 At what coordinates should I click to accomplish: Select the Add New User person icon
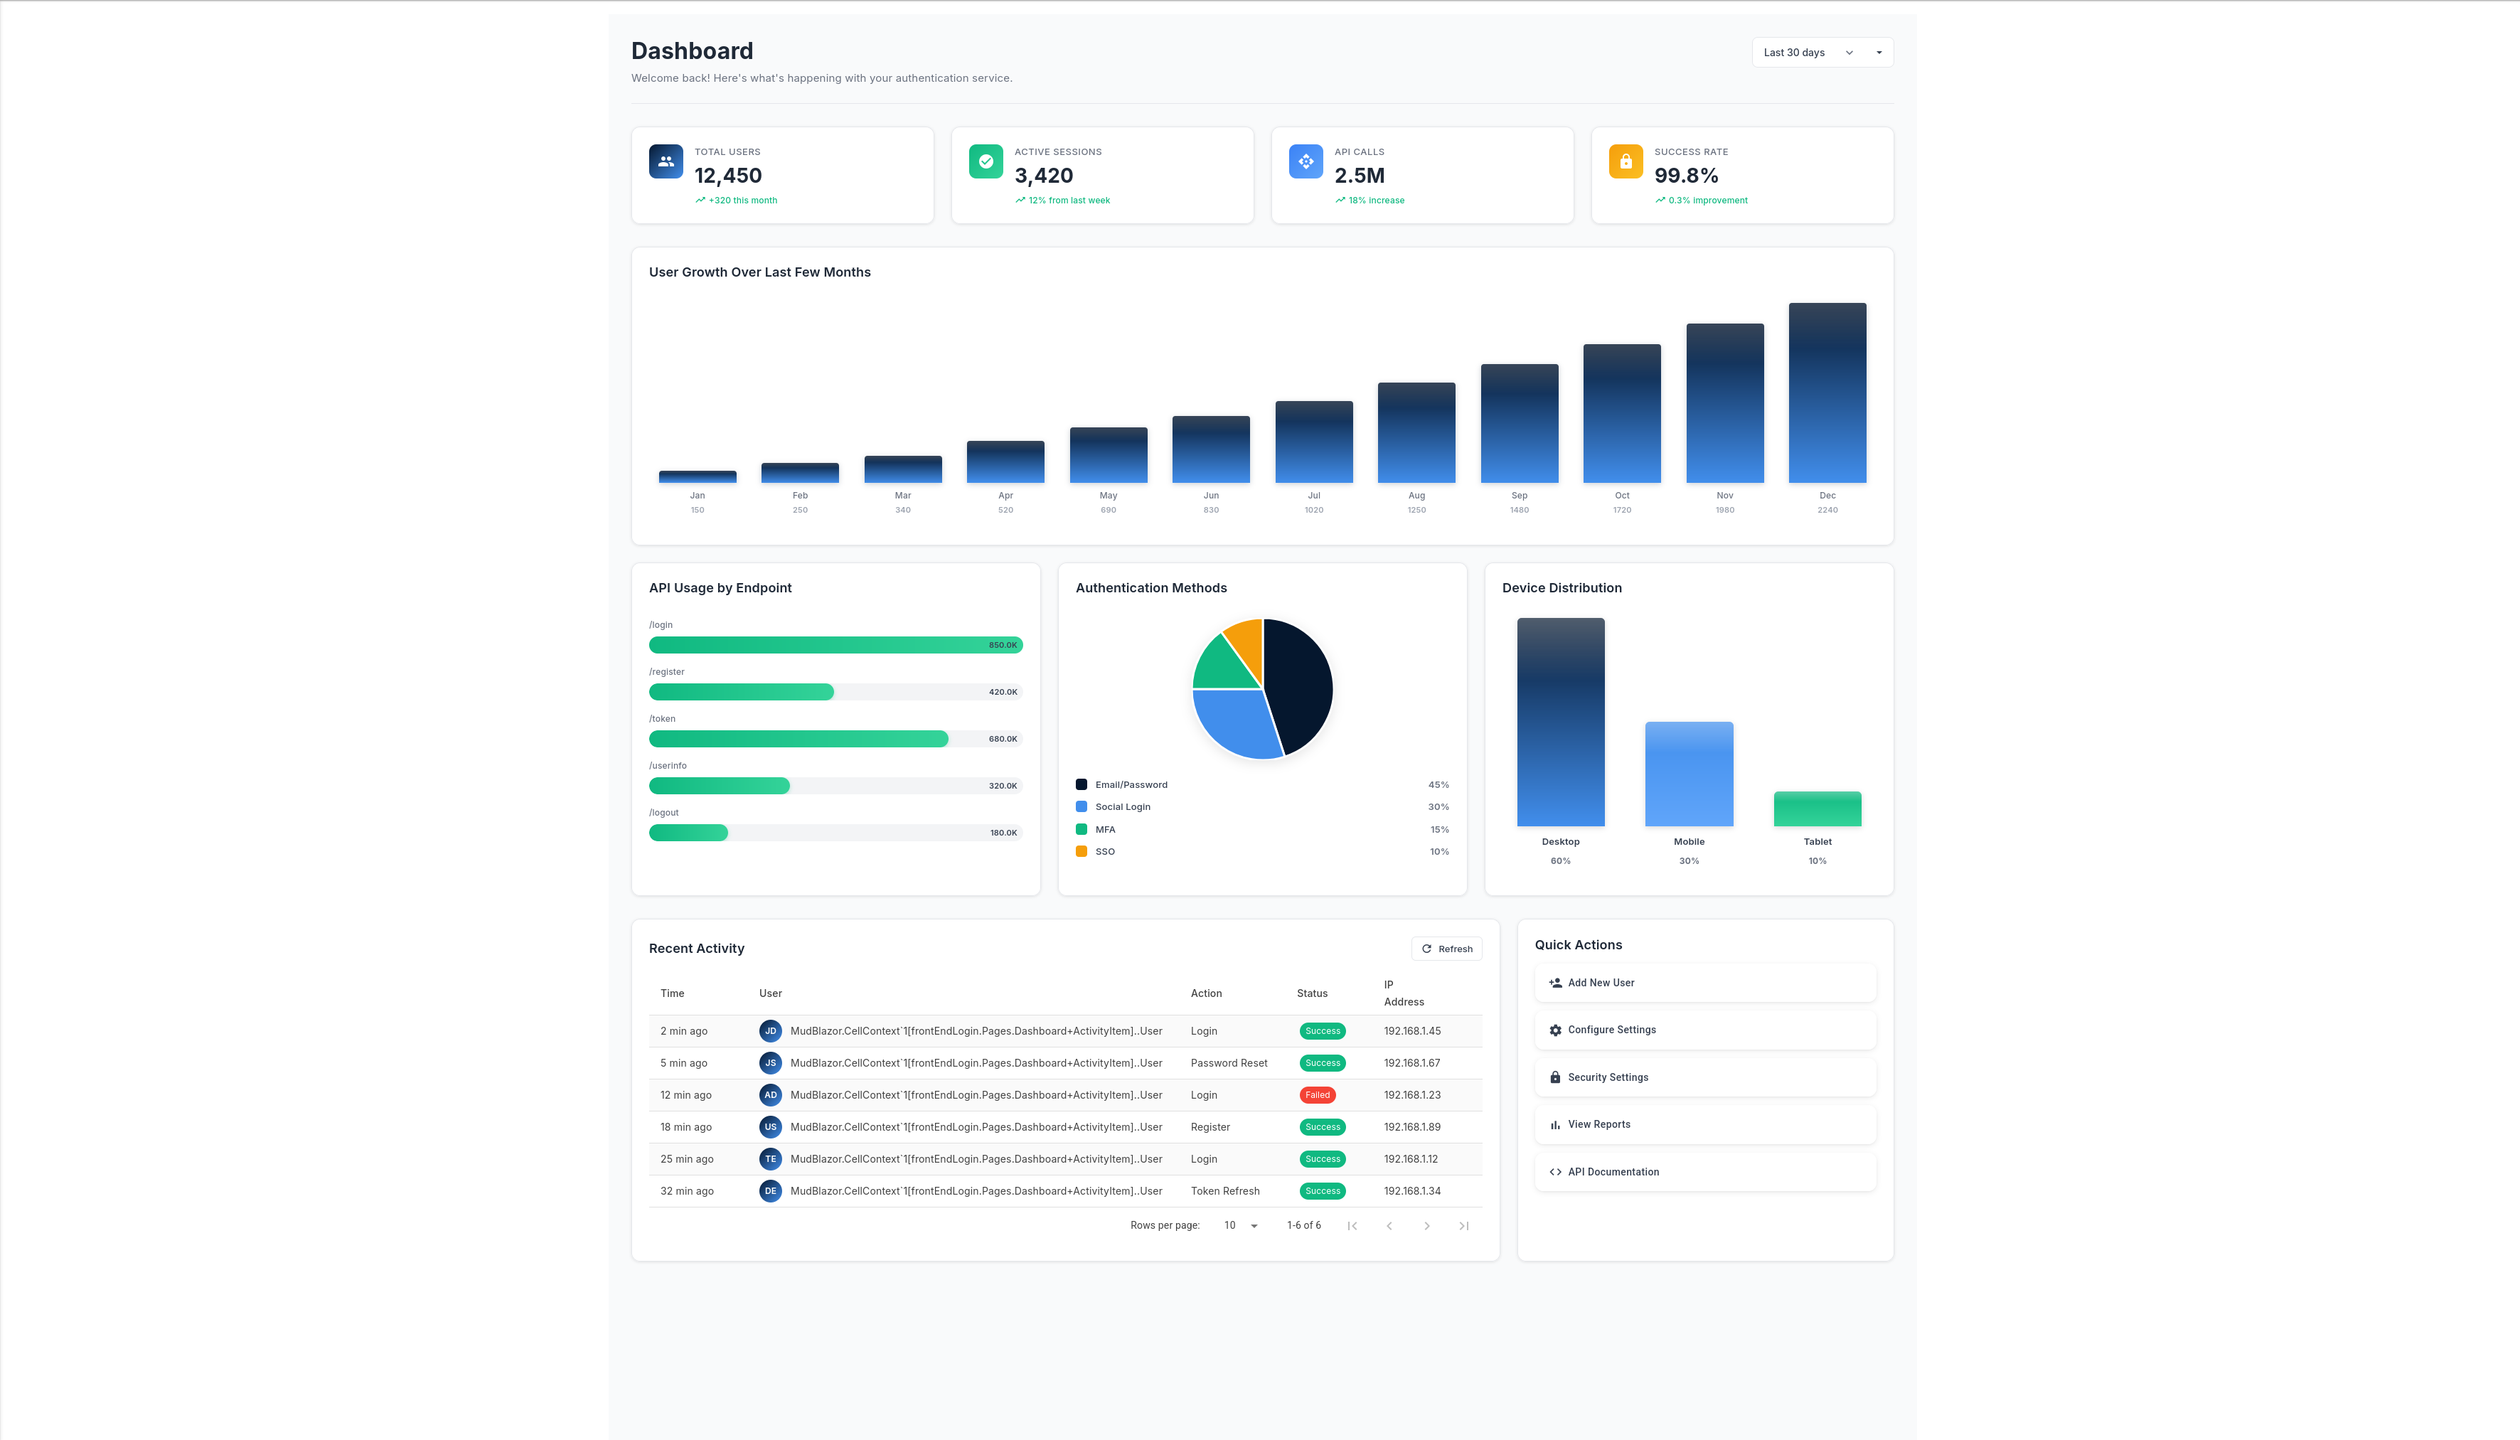(1556, 982)
